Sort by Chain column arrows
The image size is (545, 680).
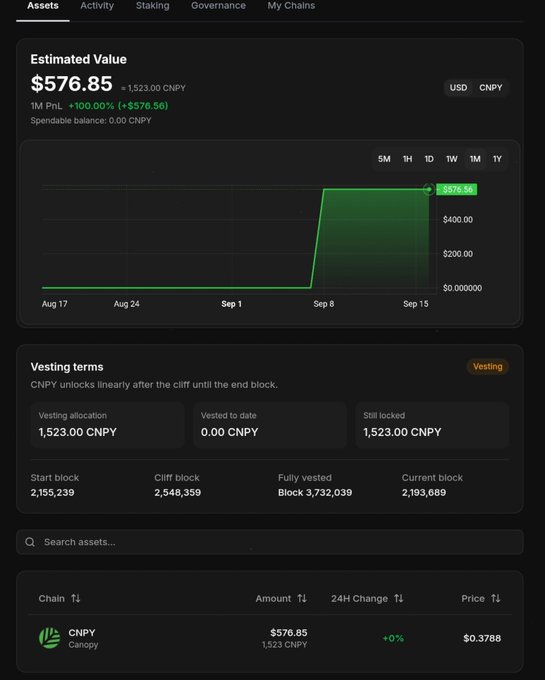point(76,598)
